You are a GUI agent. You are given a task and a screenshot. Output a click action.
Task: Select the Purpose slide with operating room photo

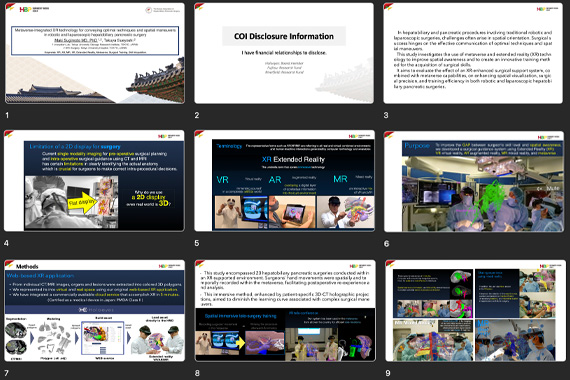(474, 181)
